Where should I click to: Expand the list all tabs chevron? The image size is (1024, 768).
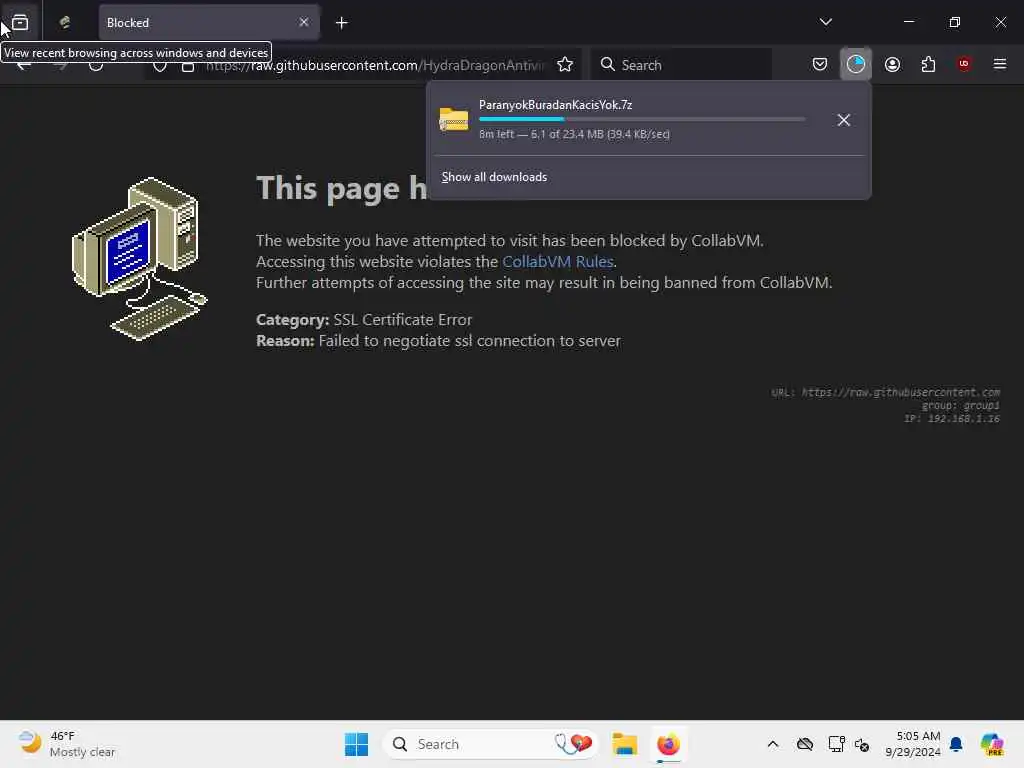pos(825,22)
